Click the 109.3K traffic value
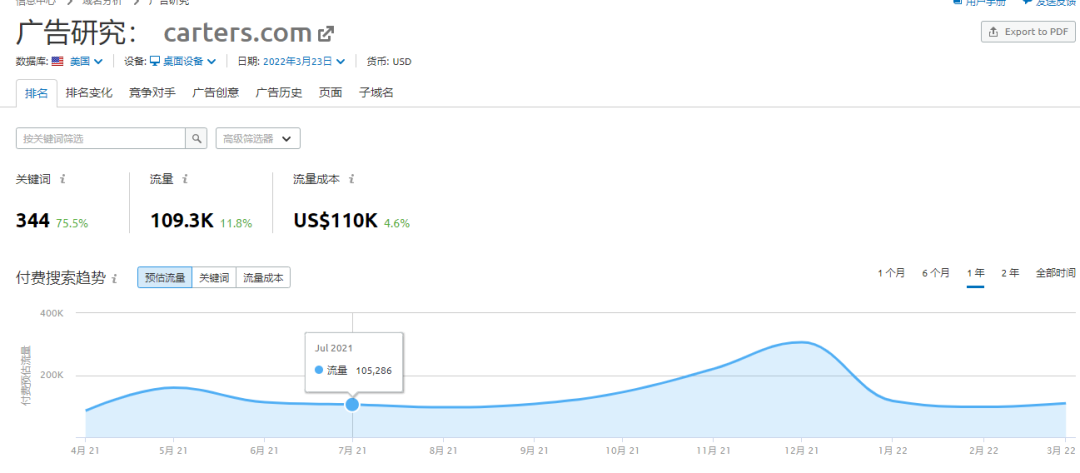Image resolution: width=1080 pixels, height=473 pixels. pyautogui.click(x=183, y=221)
